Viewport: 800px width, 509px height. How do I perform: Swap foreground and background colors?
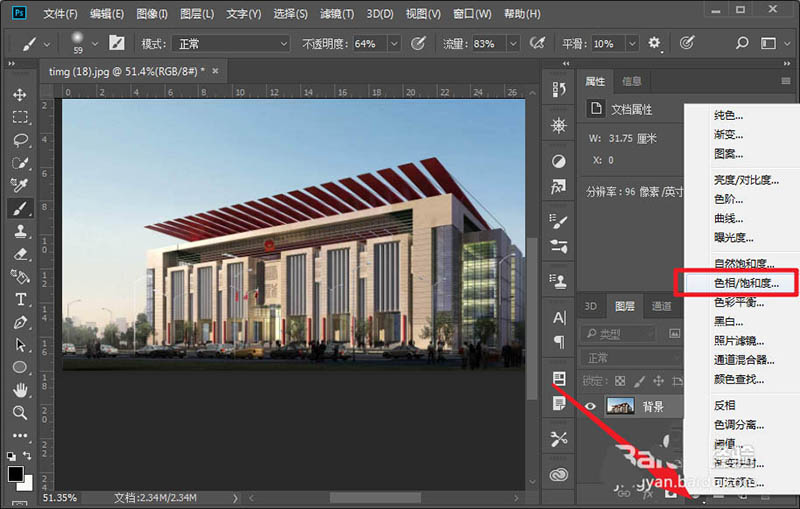[x=27, y=455]
